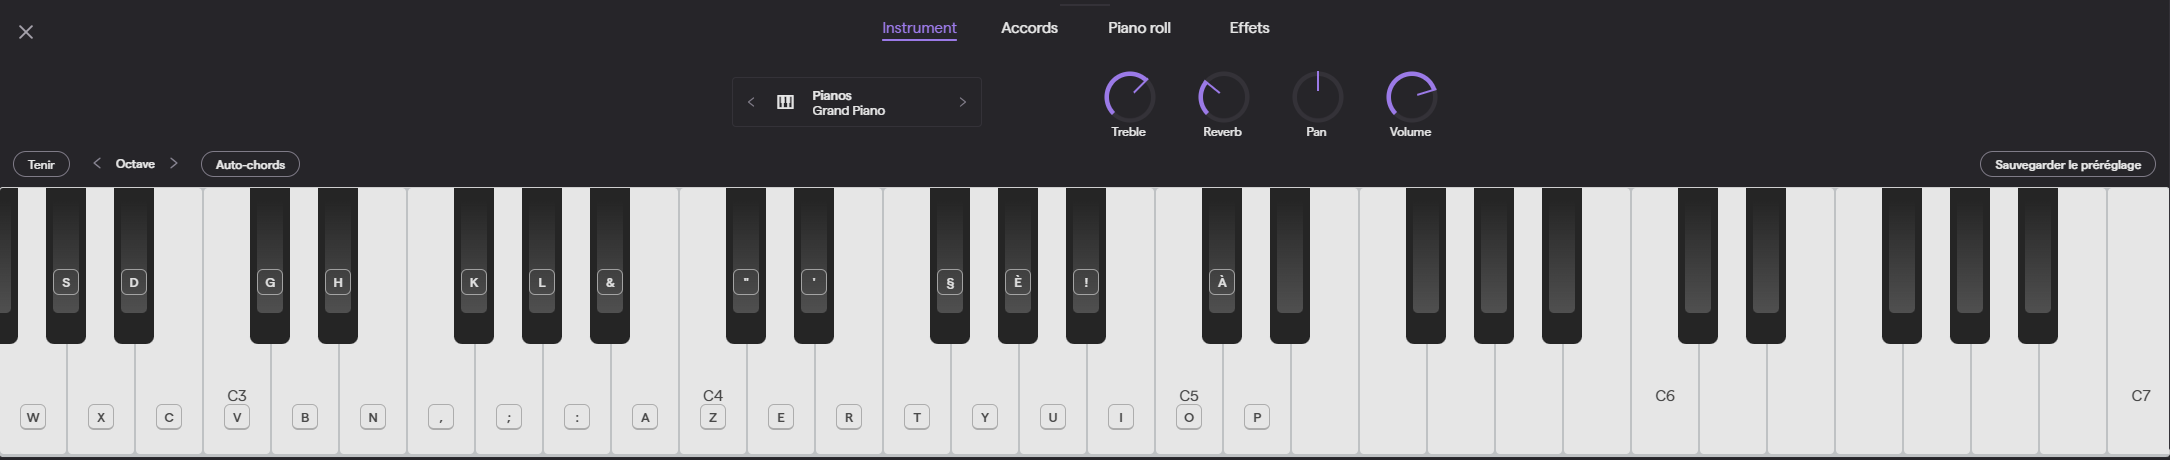Close the instrument panel with the X icon
The height and width of the screenshot is (460, 2170).
coord(26,32)
